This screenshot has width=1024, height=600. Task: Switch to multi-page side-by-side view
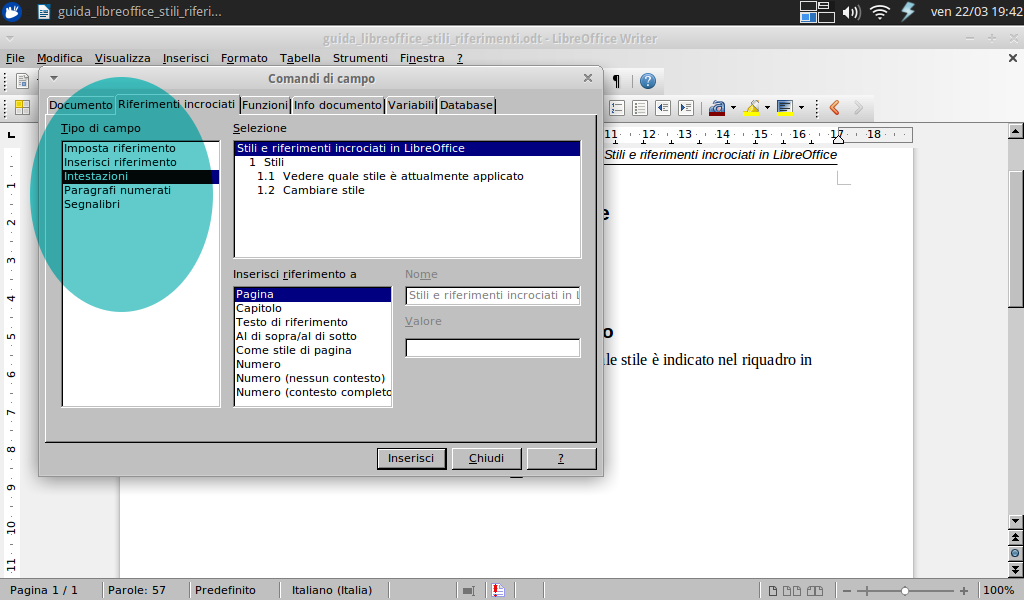pos(792,590)
